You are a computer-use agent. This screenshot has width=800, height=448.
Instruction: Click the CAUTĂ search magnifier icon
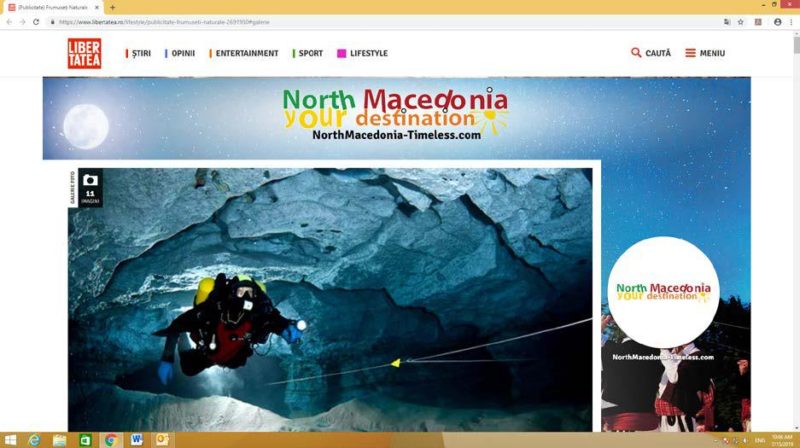point(636,53)
